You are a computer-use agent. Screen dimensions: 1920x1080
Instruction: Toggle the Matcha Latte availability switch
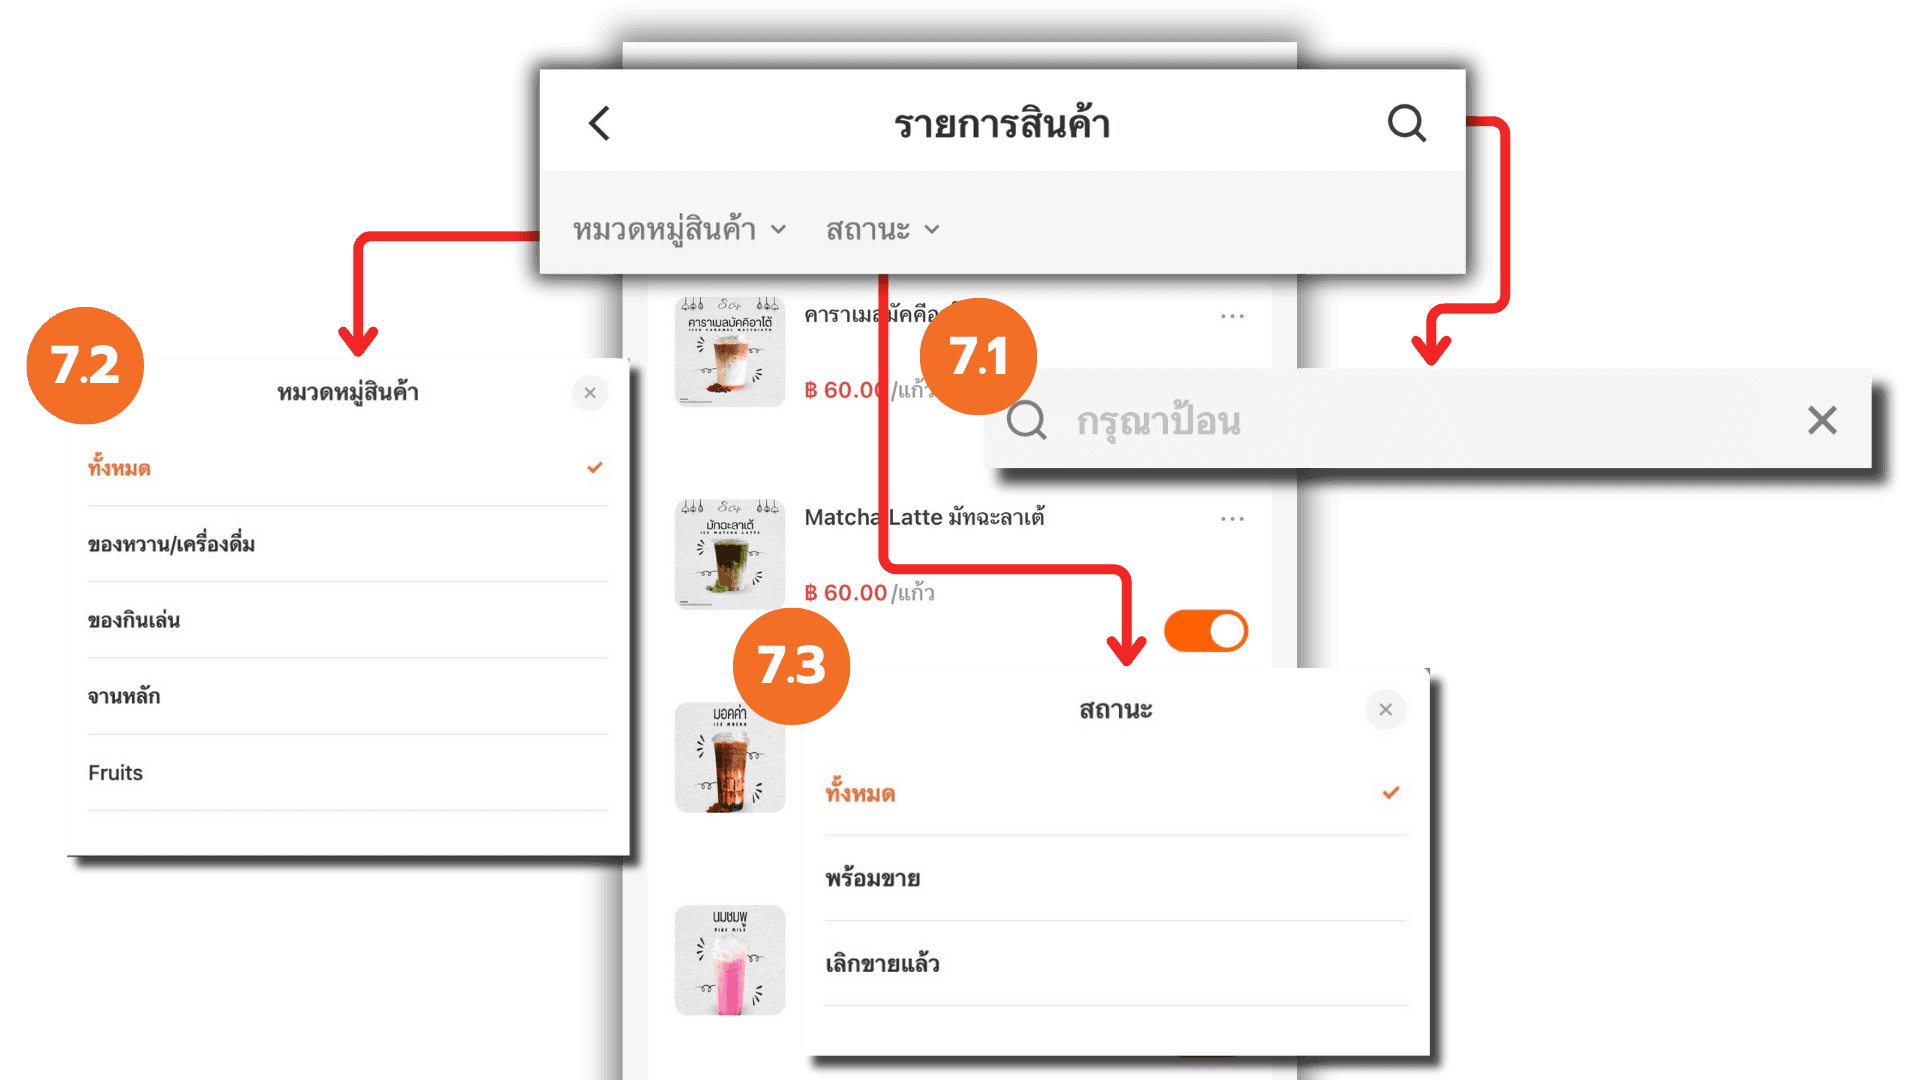click(x=1206, y=631)
